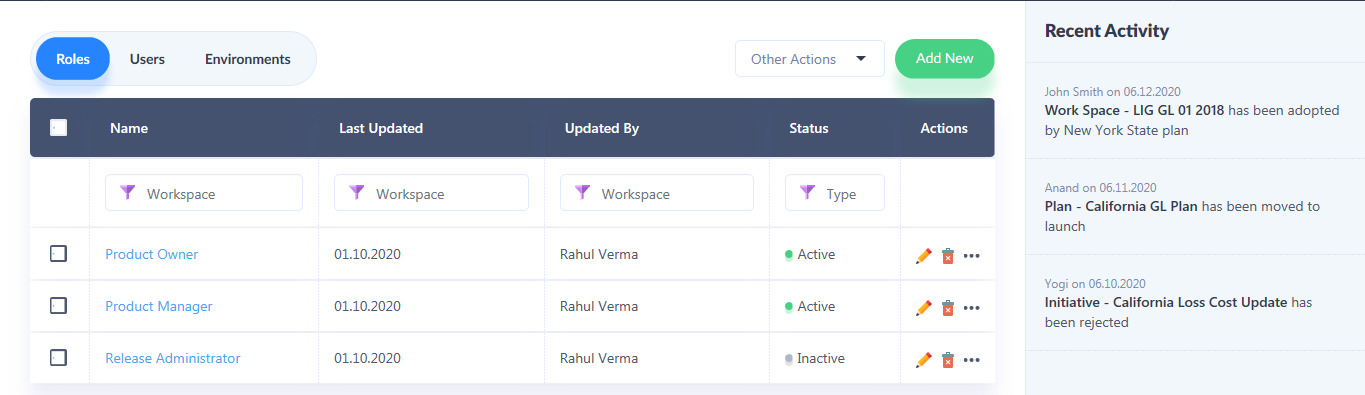The height and width of the screenshot is (395, 1365).
Task: Switch to the Users tab
Action: pos(147,59)
